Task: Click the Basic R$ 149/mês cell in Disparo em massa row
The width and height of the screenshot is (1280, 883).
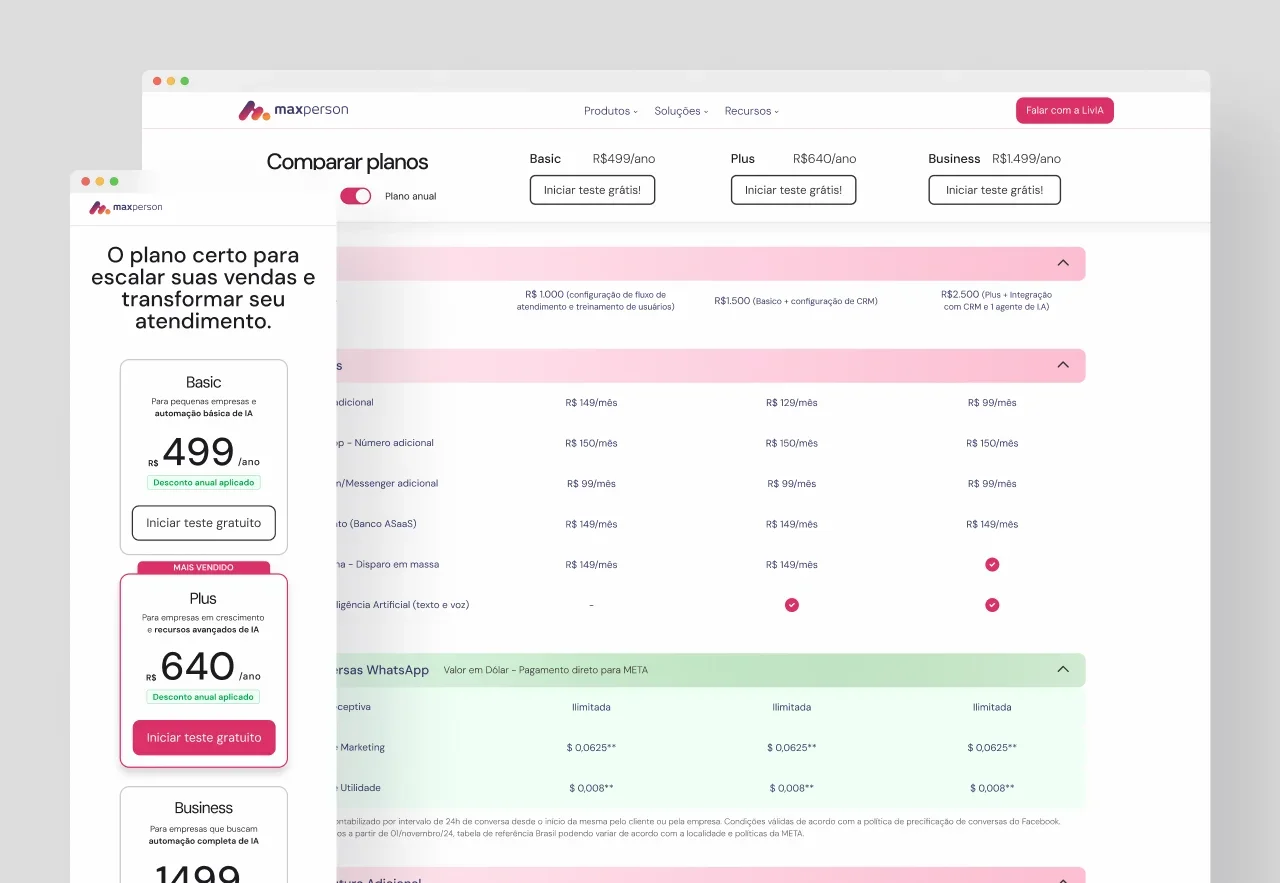Action: point(591,565)
